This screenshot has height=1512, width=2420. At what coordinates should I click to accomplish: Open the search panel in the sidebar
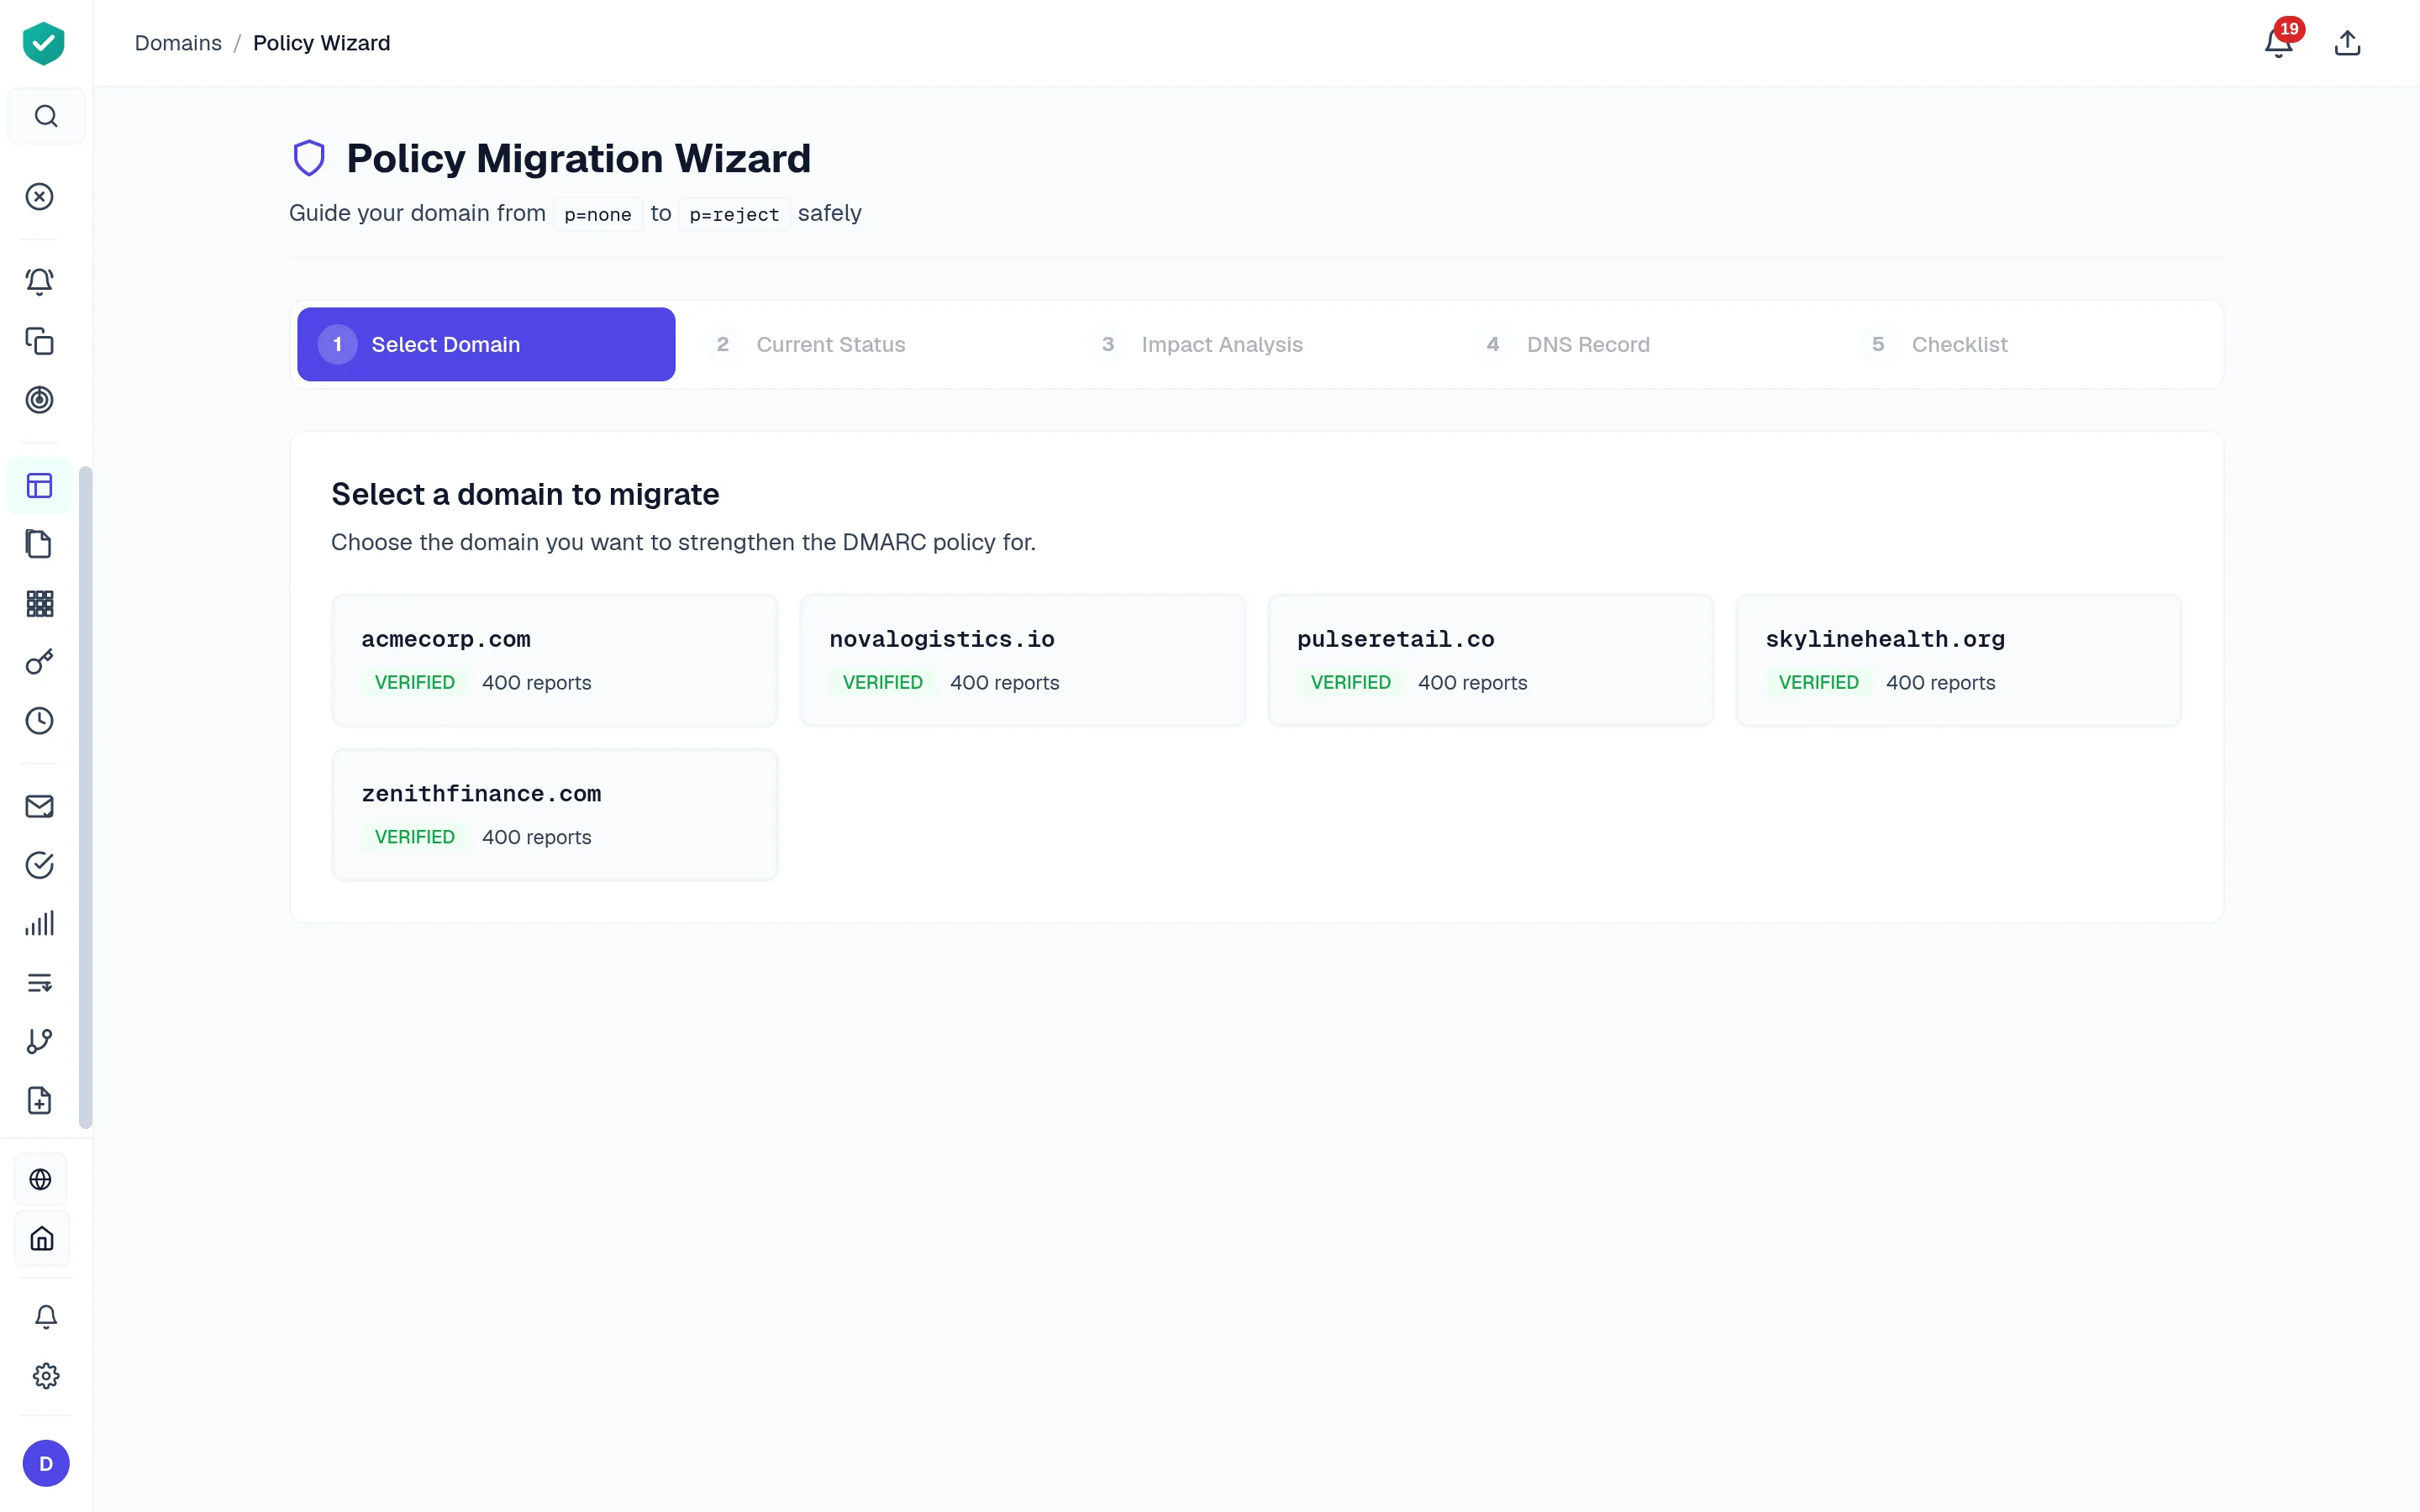pos(46,115)
